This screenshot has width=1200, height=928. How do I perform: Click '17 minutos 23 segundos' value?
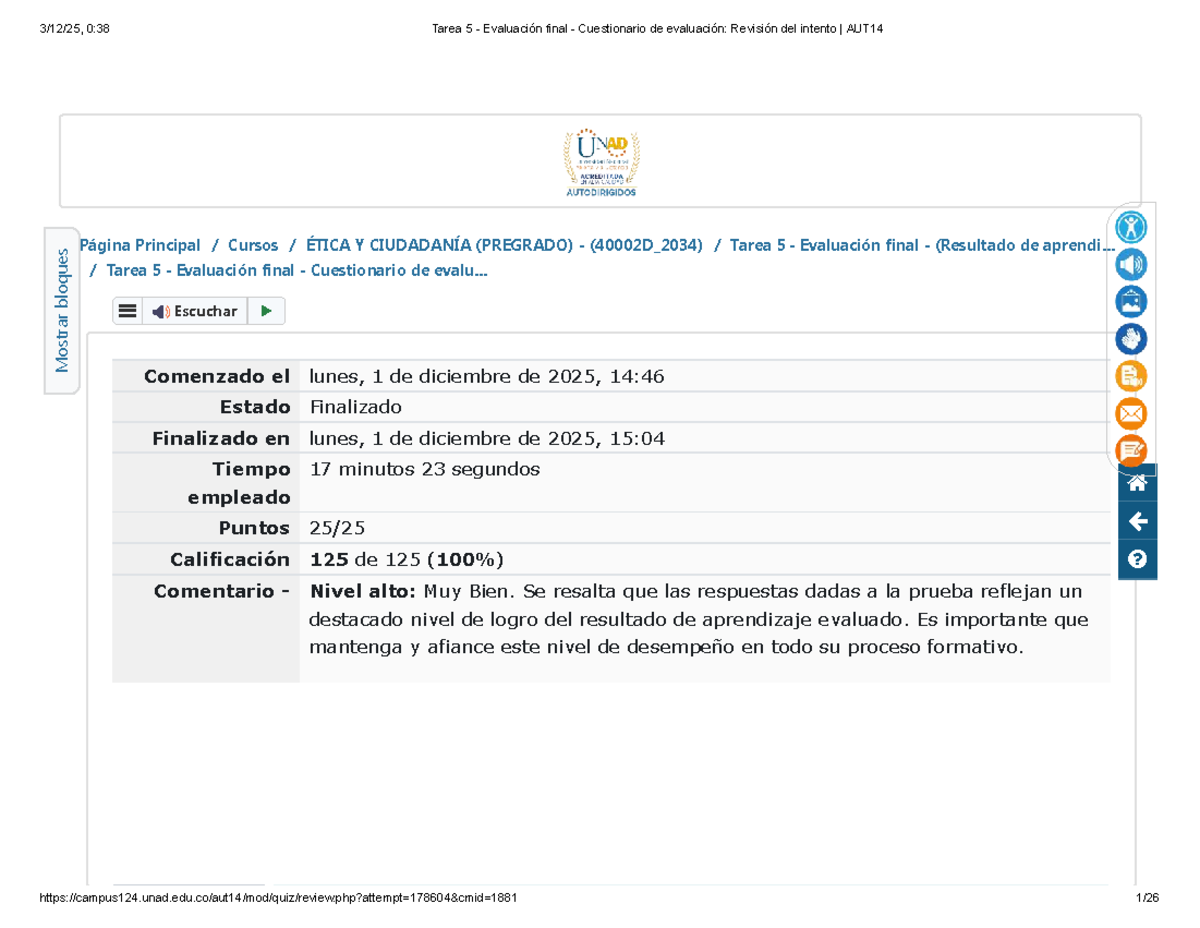425,469
